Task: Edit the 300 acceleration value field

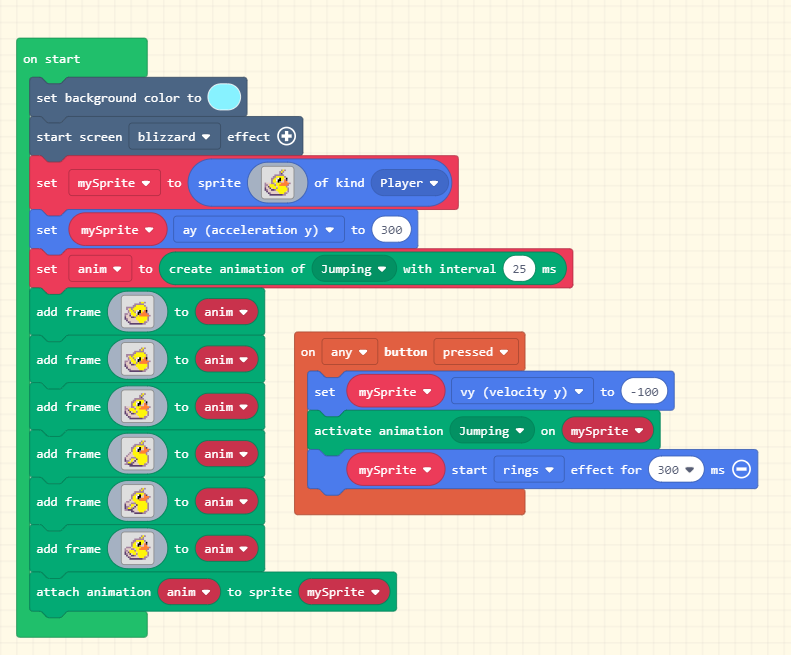Action: 391,230
